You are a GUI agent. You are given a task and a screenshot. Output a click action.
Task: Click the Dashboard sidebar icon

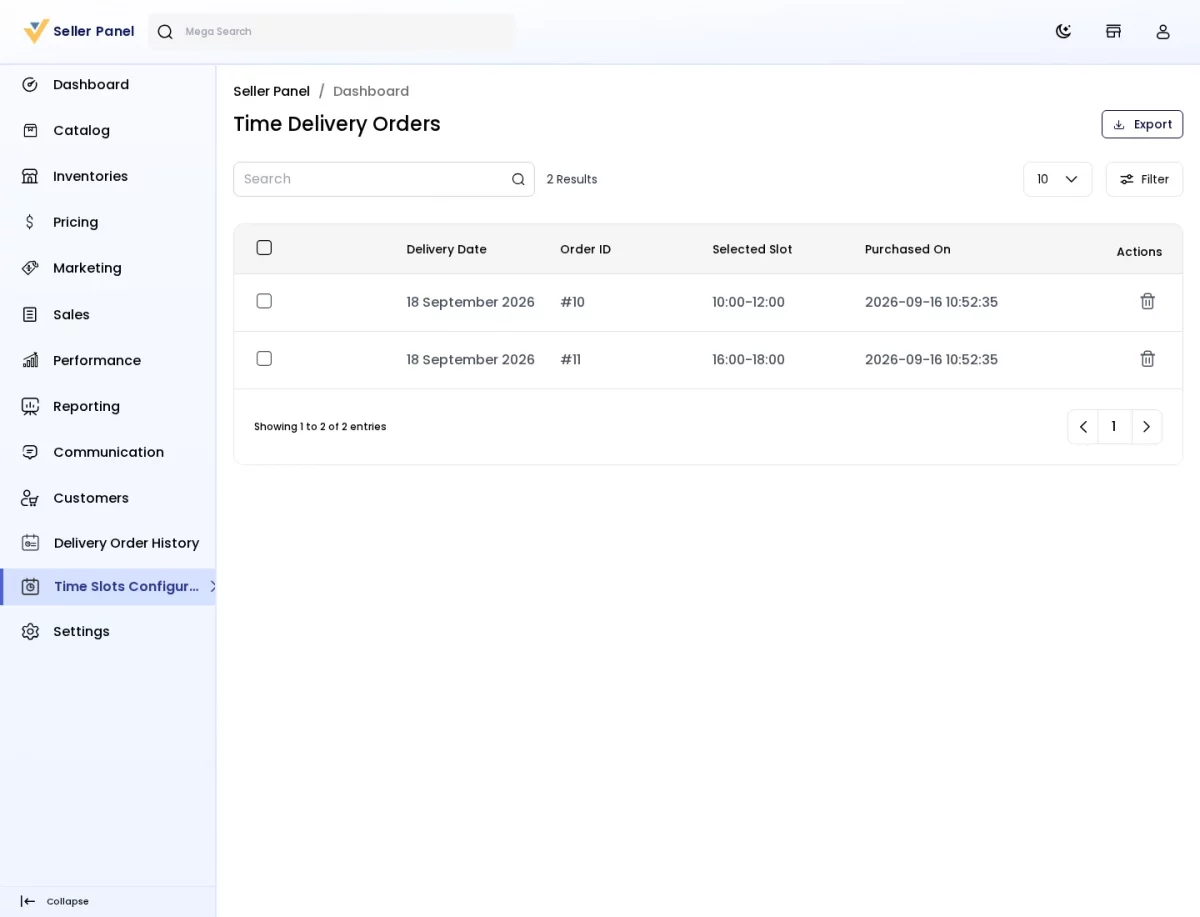(30, 85)
